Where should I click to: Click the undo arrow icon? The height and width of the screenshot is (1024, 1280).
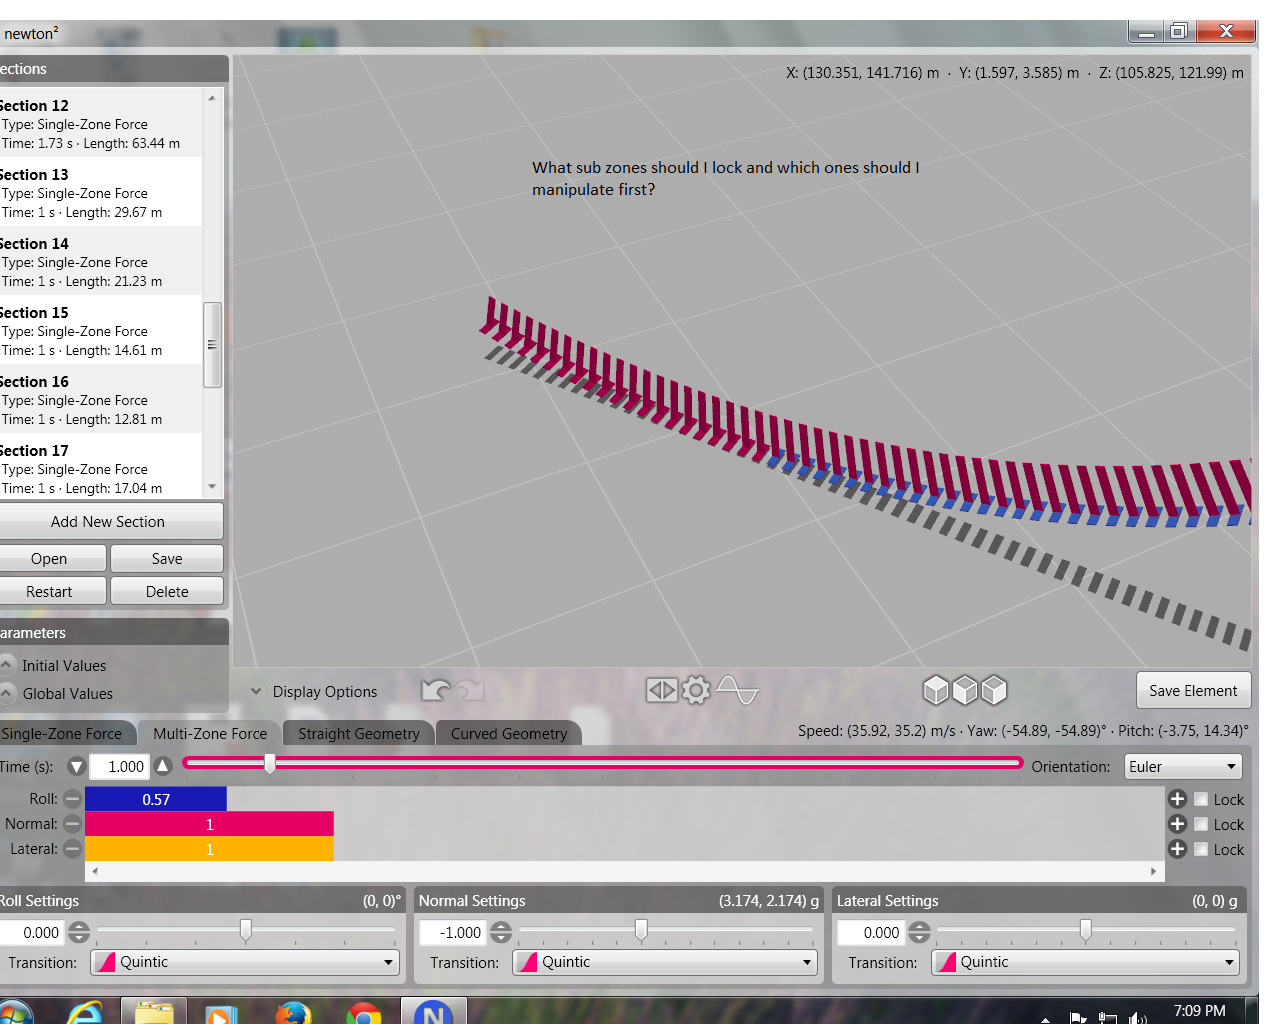(436, 690)
